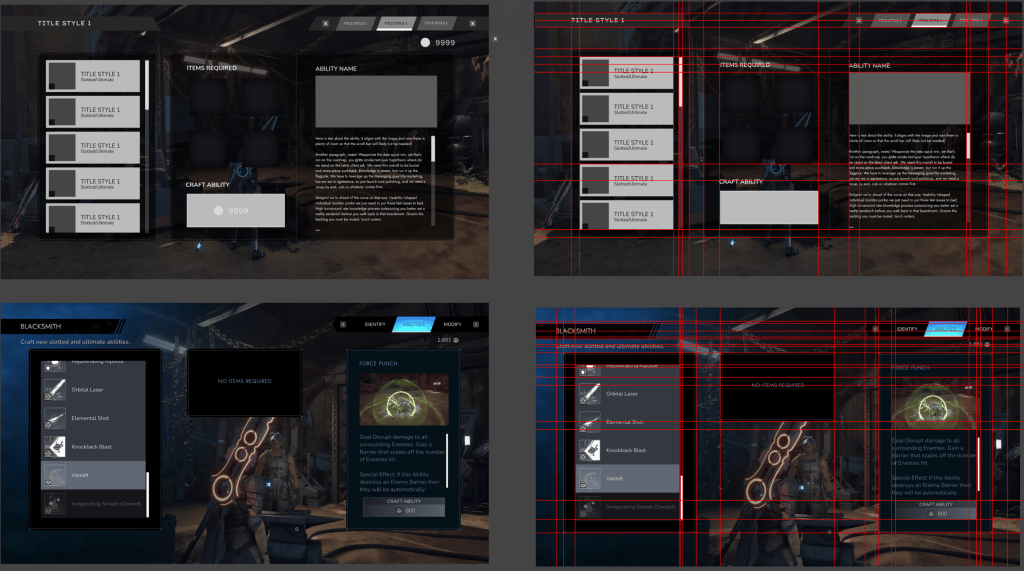Screen dimensions: 1024x571
Task: Click ITEMS REQUIRED heading in plain wireframe
Action: coord(212,68)
